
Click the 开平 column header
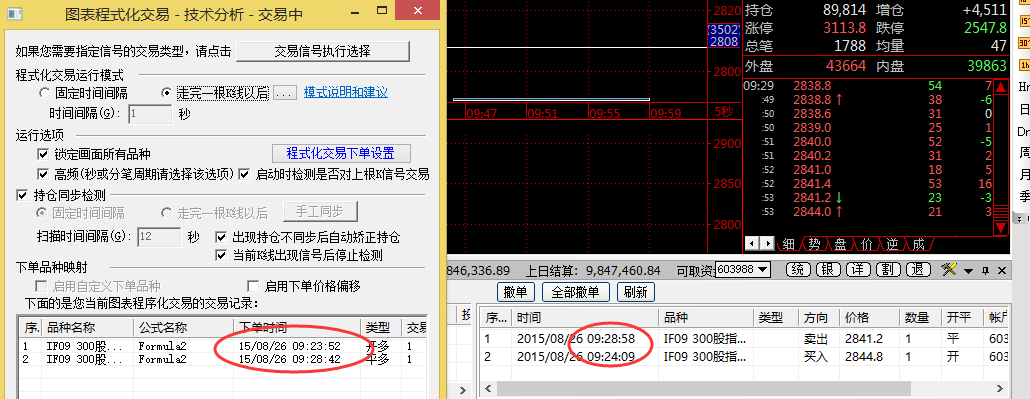(962, 317)
